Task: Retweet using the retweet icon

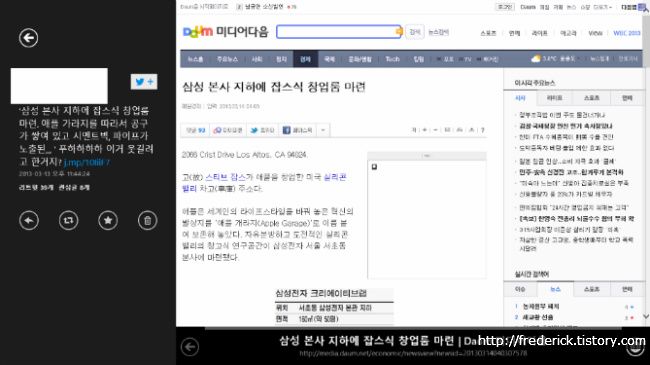Action: pyautogui.click(x=68, y=220)
